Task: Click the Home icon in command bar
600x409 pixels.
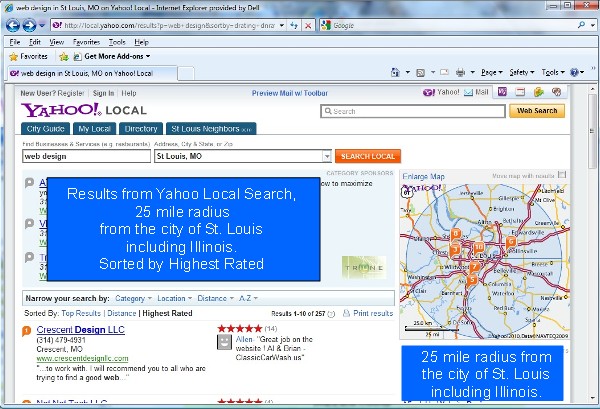Action: pyautogui.click(x=396, y=73)
